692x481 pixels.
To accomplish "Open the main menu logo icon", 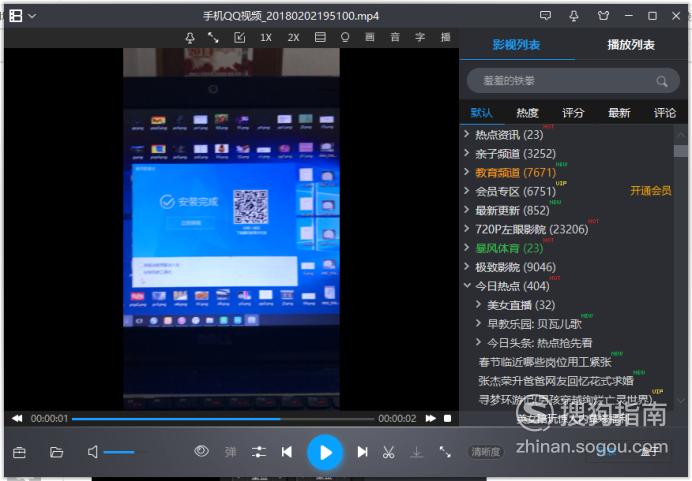I will pos(16,16).
